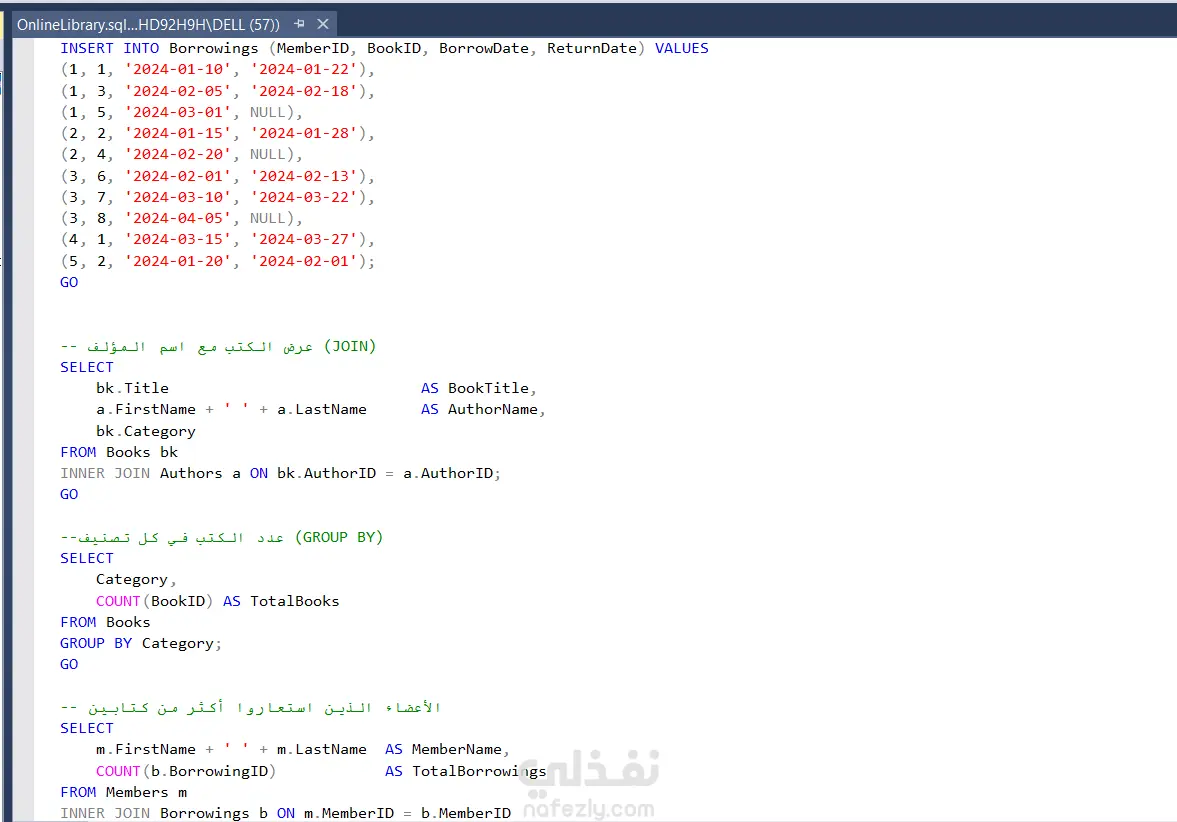Click the bk.Category line
1177x822 pixels.
146,431
